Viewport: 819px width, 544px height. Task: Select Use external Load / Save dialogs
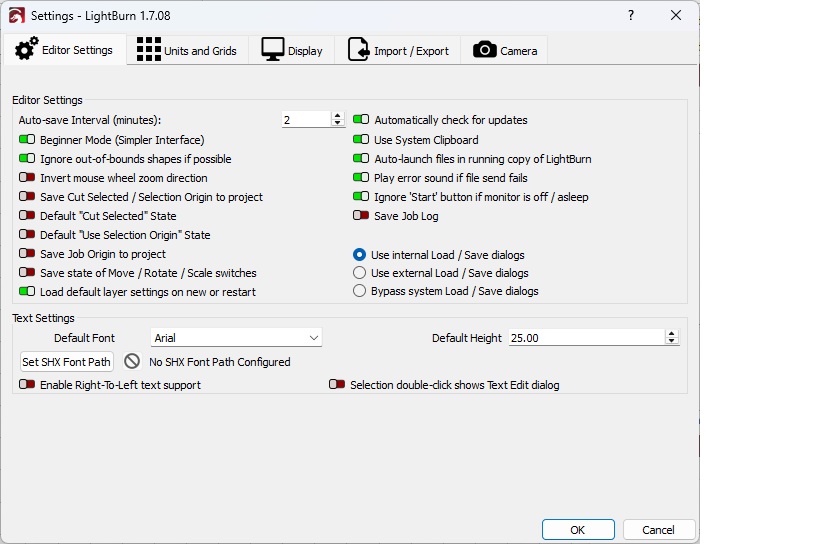[360, 273]
